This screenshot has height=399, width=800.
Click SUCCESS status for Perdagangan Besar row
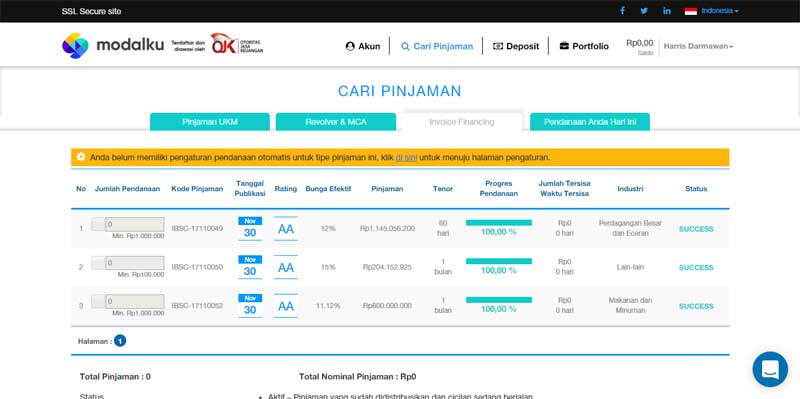coord(696,229)
